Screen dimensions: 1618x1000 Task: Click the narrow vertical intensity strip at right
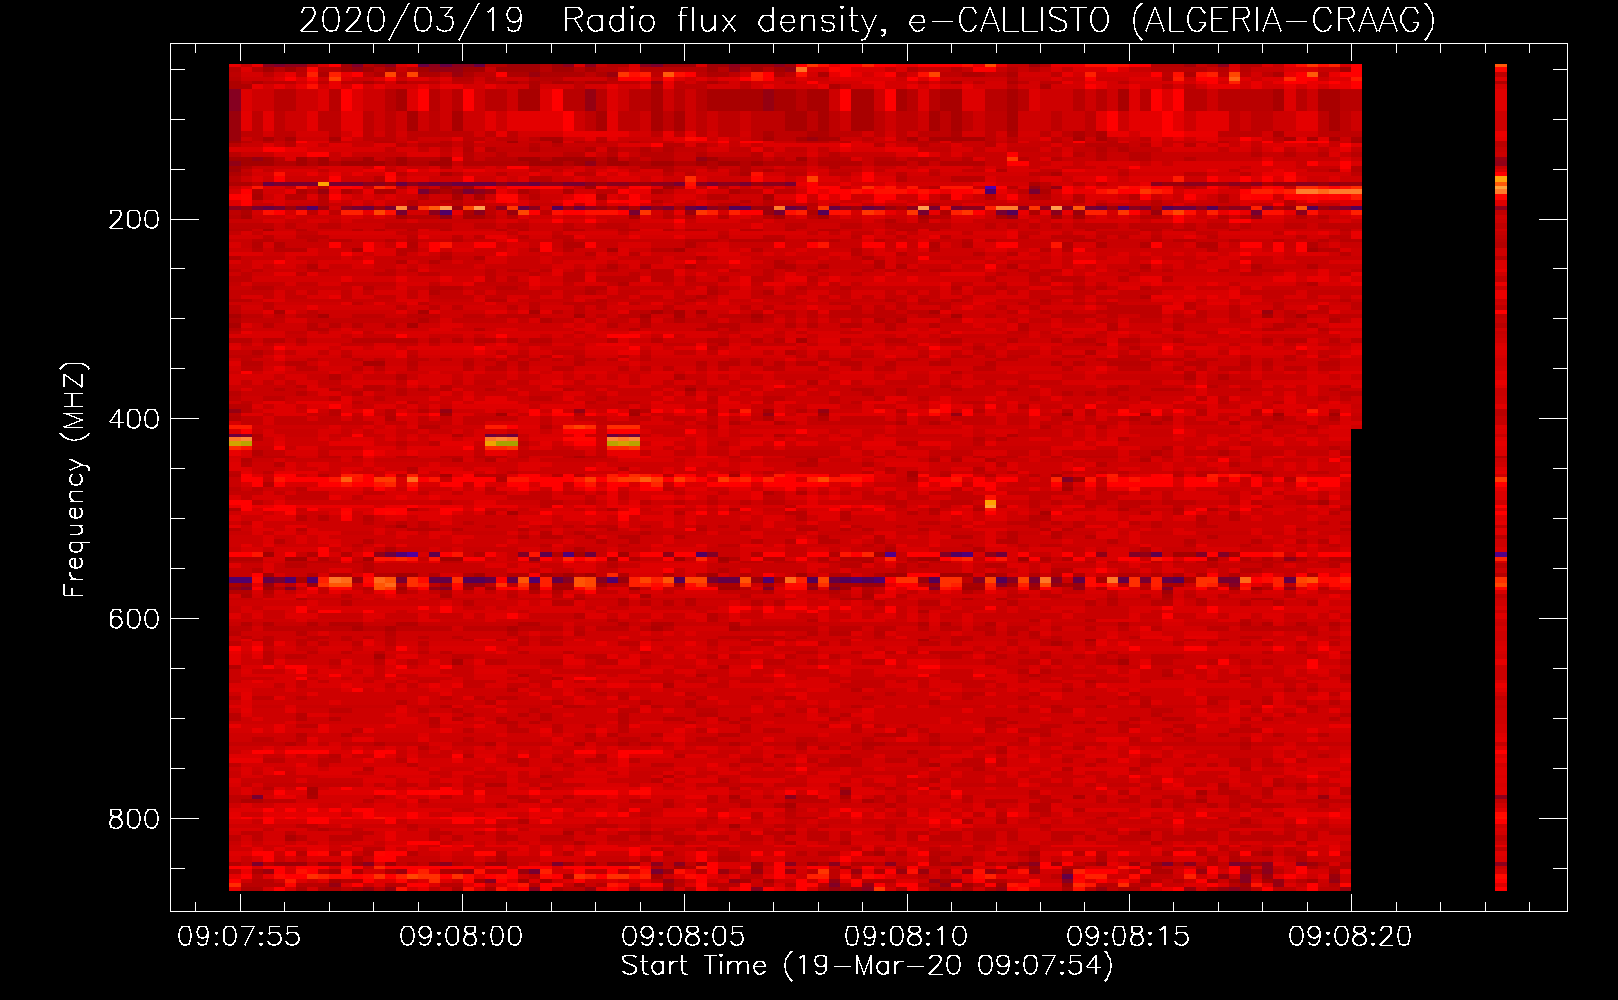pyautogui.click(x=1501, y=477)
